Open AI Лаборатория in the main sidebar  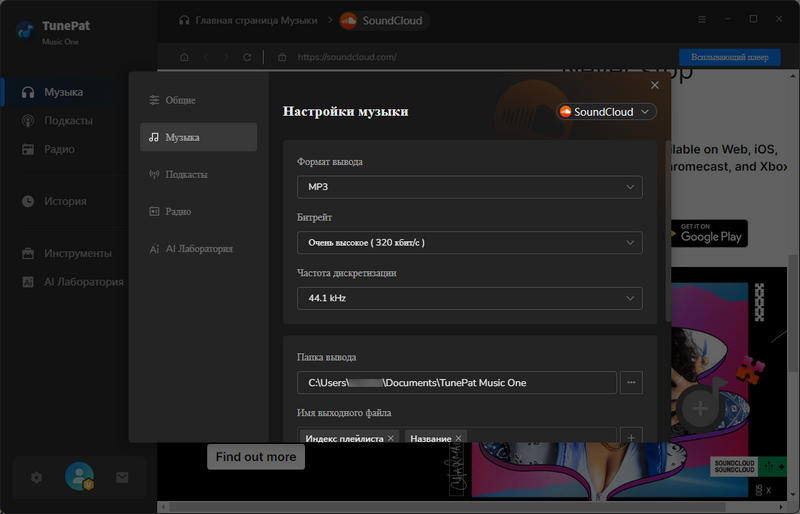[83, 282]
